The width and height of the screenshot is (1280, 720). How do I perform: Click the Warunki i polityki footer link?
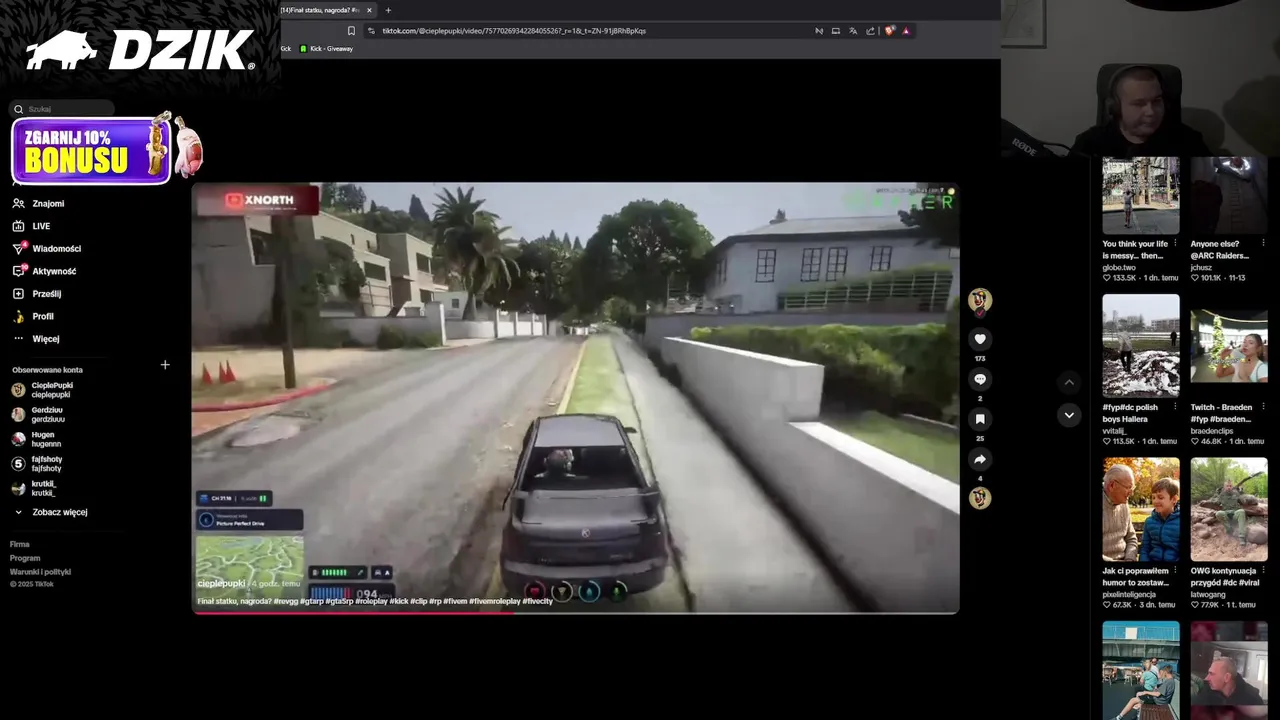pos(40,572)
